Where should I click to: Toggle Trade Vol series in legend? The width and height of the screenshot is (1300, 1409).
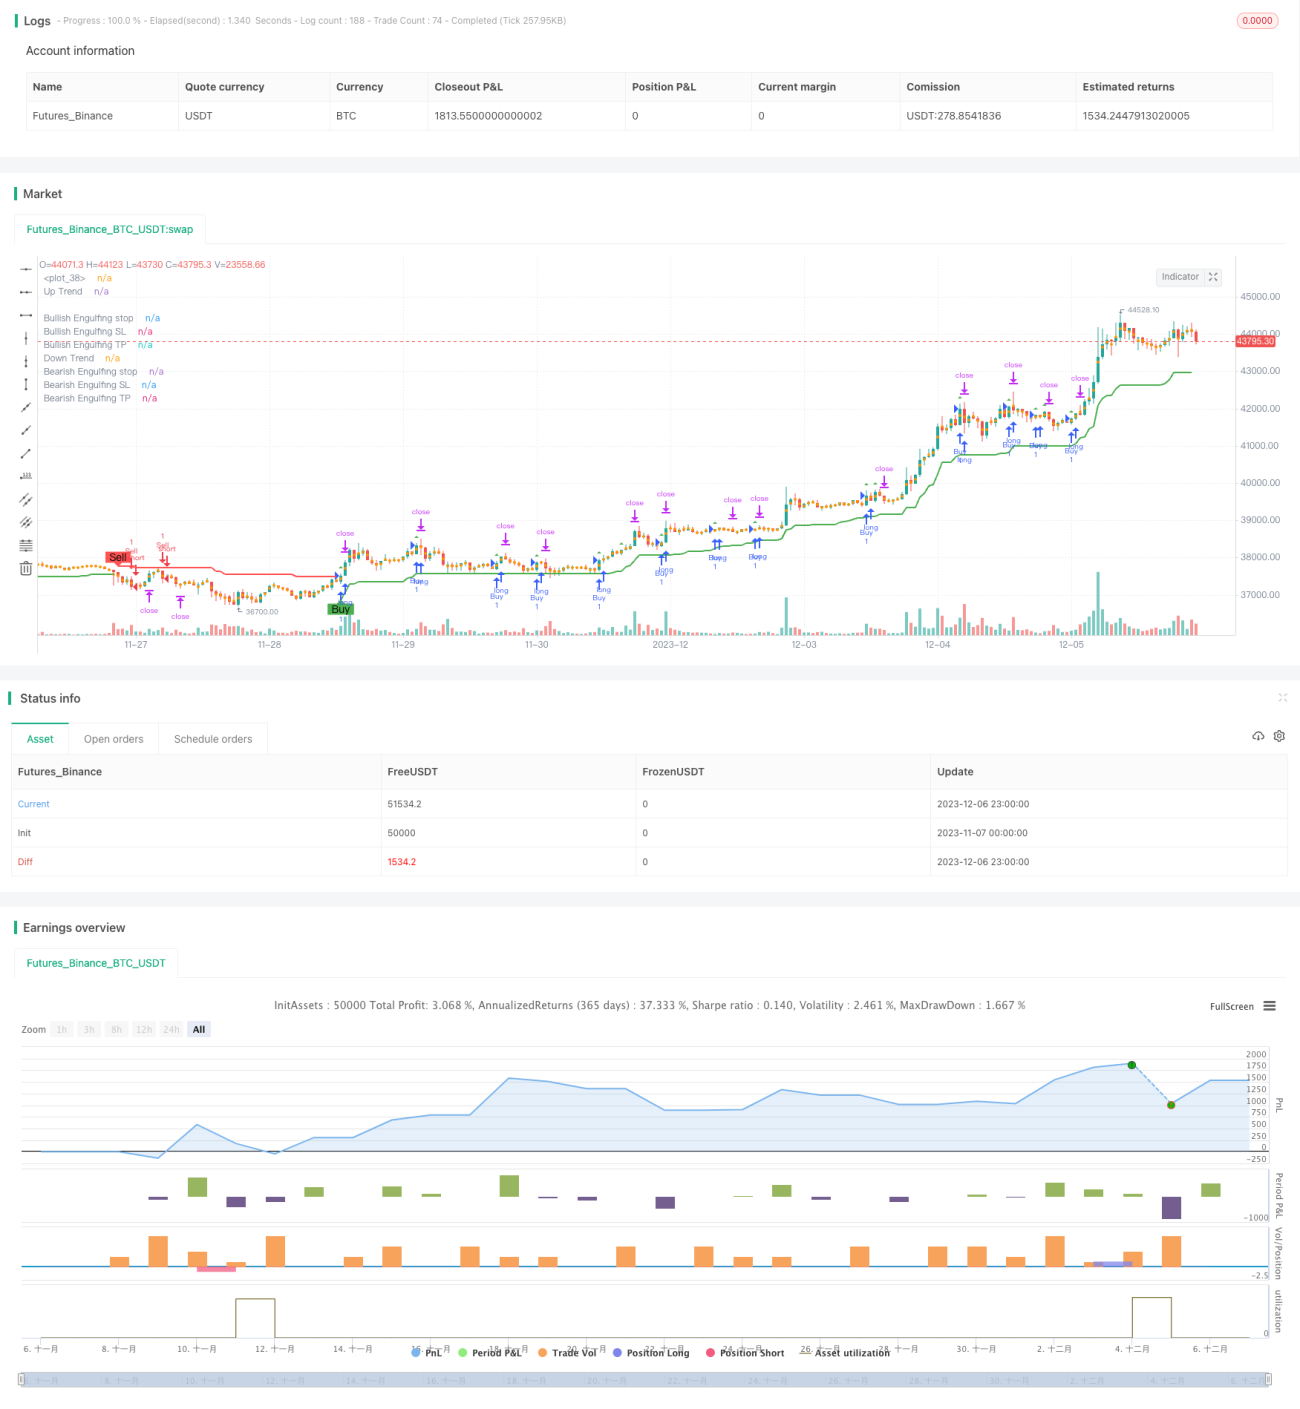(x=567, y=1352)
